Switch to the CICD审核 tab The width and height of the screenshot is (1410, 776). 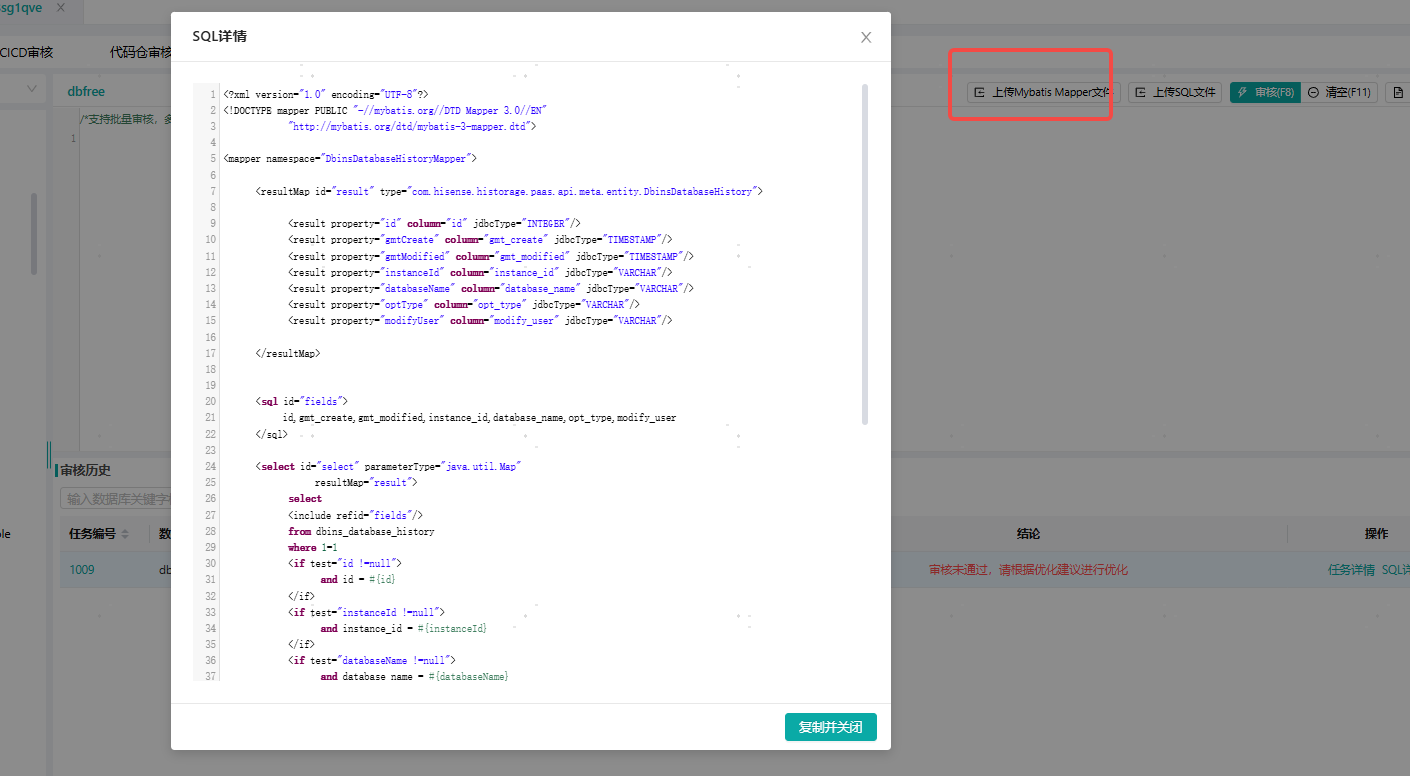point(26,52)
